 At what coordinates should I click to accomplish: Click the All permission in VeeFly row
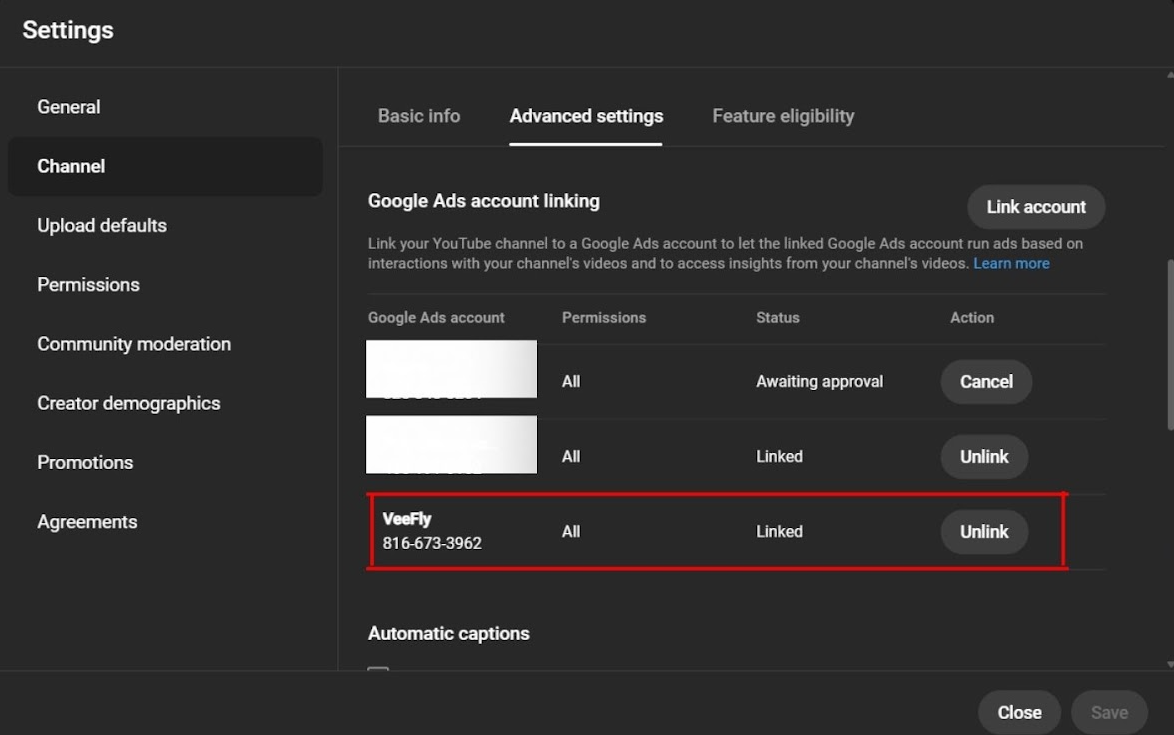(571, 531)
